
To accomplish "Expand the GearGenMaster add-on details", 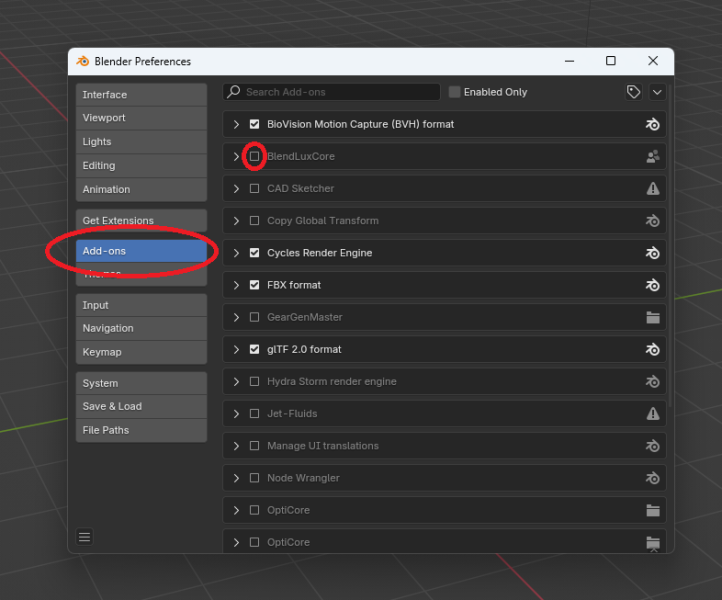I will click(236, 317).
